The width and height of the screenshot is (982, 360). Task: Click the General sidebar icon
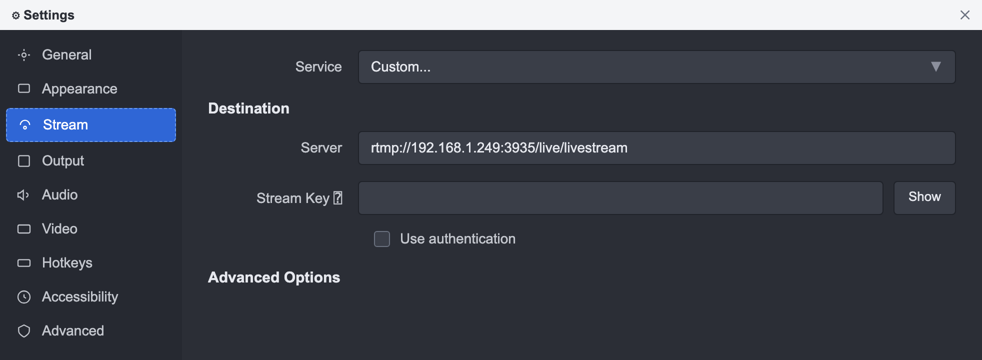[x=24, y=55]
